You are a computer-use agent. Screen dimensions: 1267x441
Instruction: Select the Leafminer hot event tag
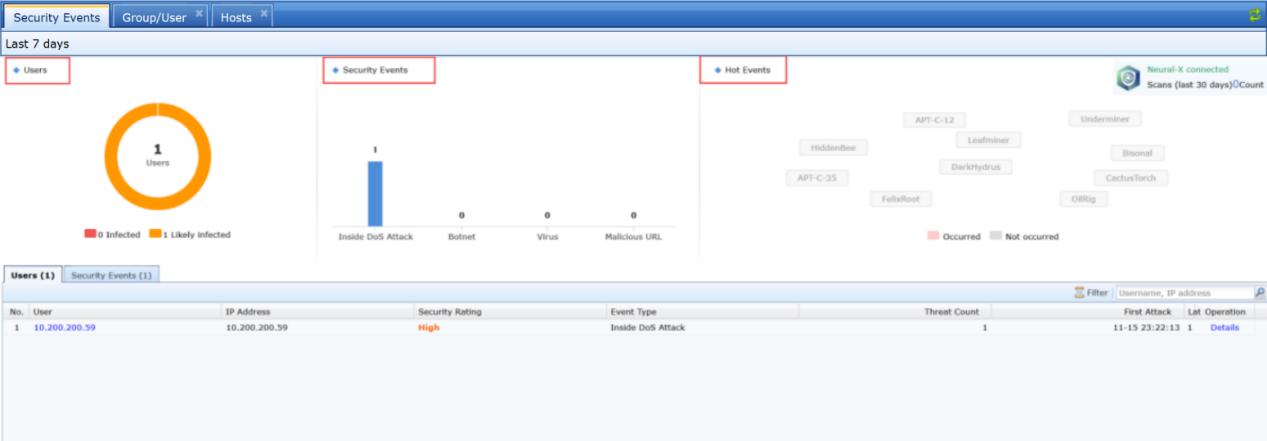(x=988, y=141)
